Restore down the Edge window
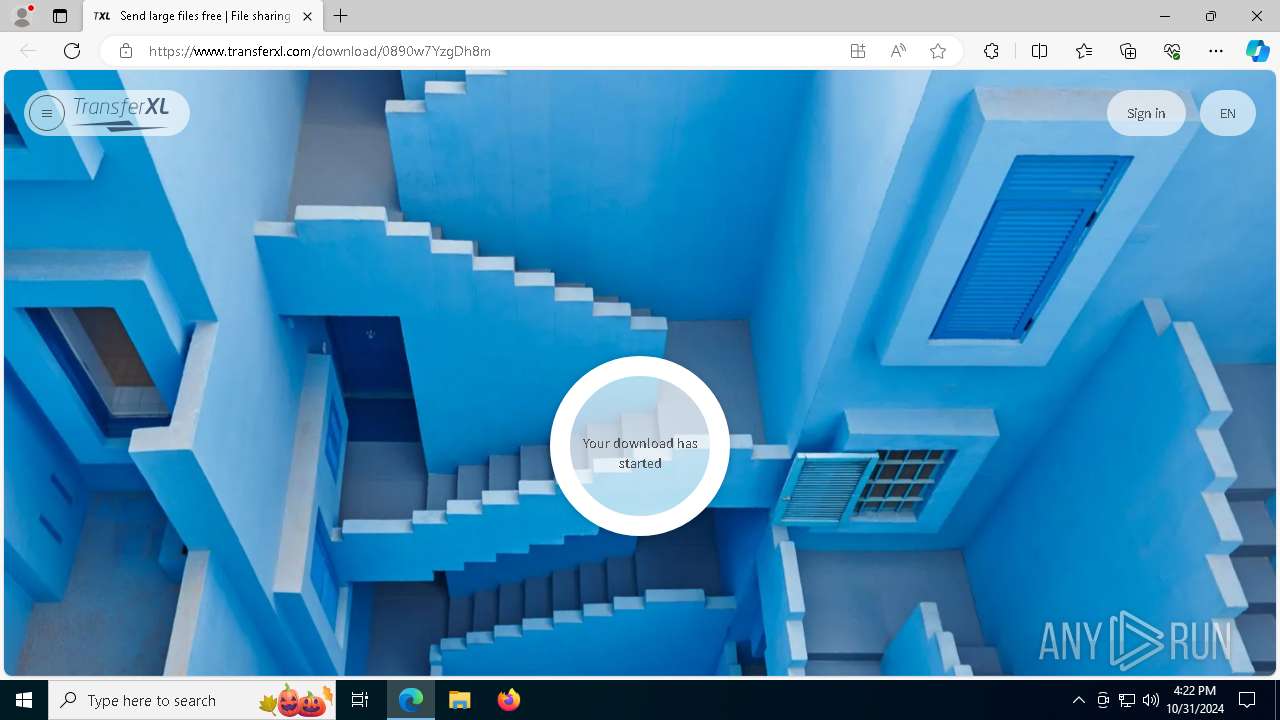 pyautogui.click(x=1211, y=16)
